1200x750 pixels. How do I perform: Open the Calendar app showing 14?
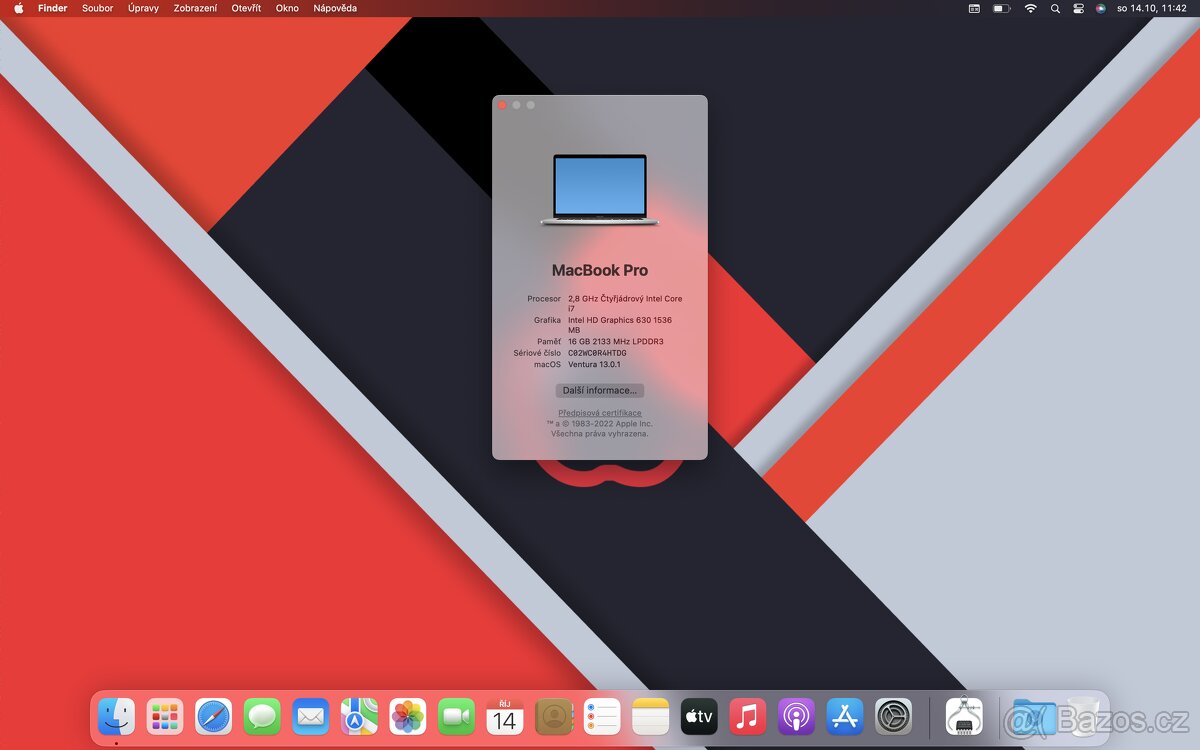coord(505,717)
